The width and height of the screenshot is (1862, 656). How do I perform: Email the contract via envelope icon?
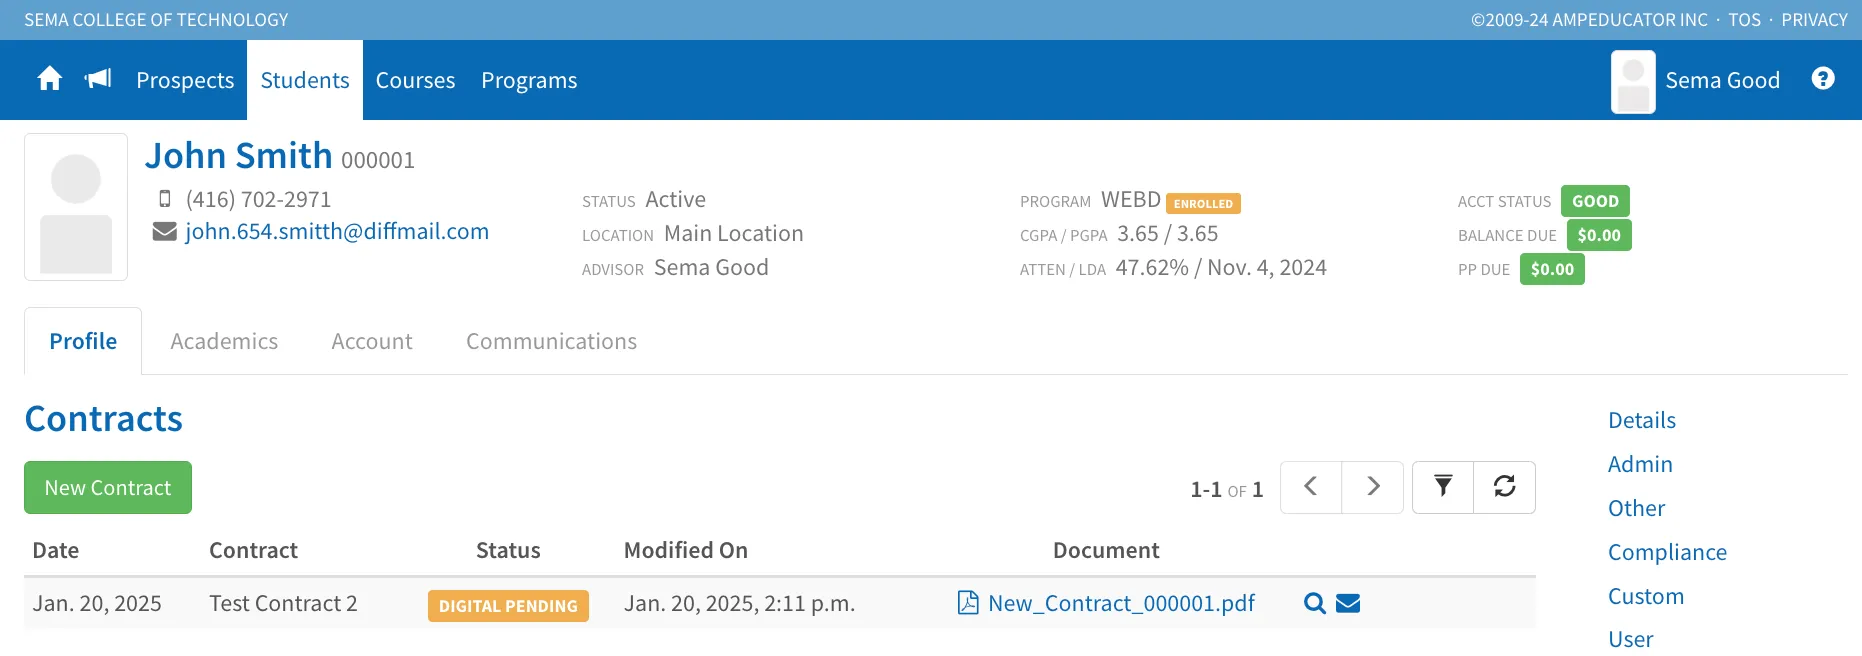[1348, 603]
